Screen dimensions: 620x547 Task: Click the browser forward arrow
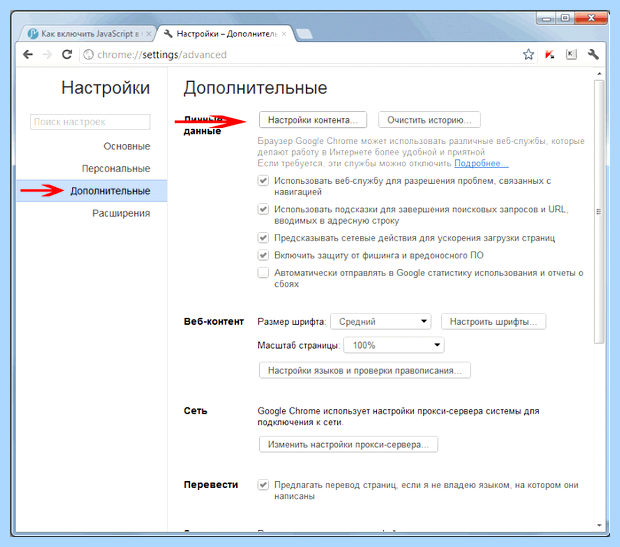click(x=47, y=55)
